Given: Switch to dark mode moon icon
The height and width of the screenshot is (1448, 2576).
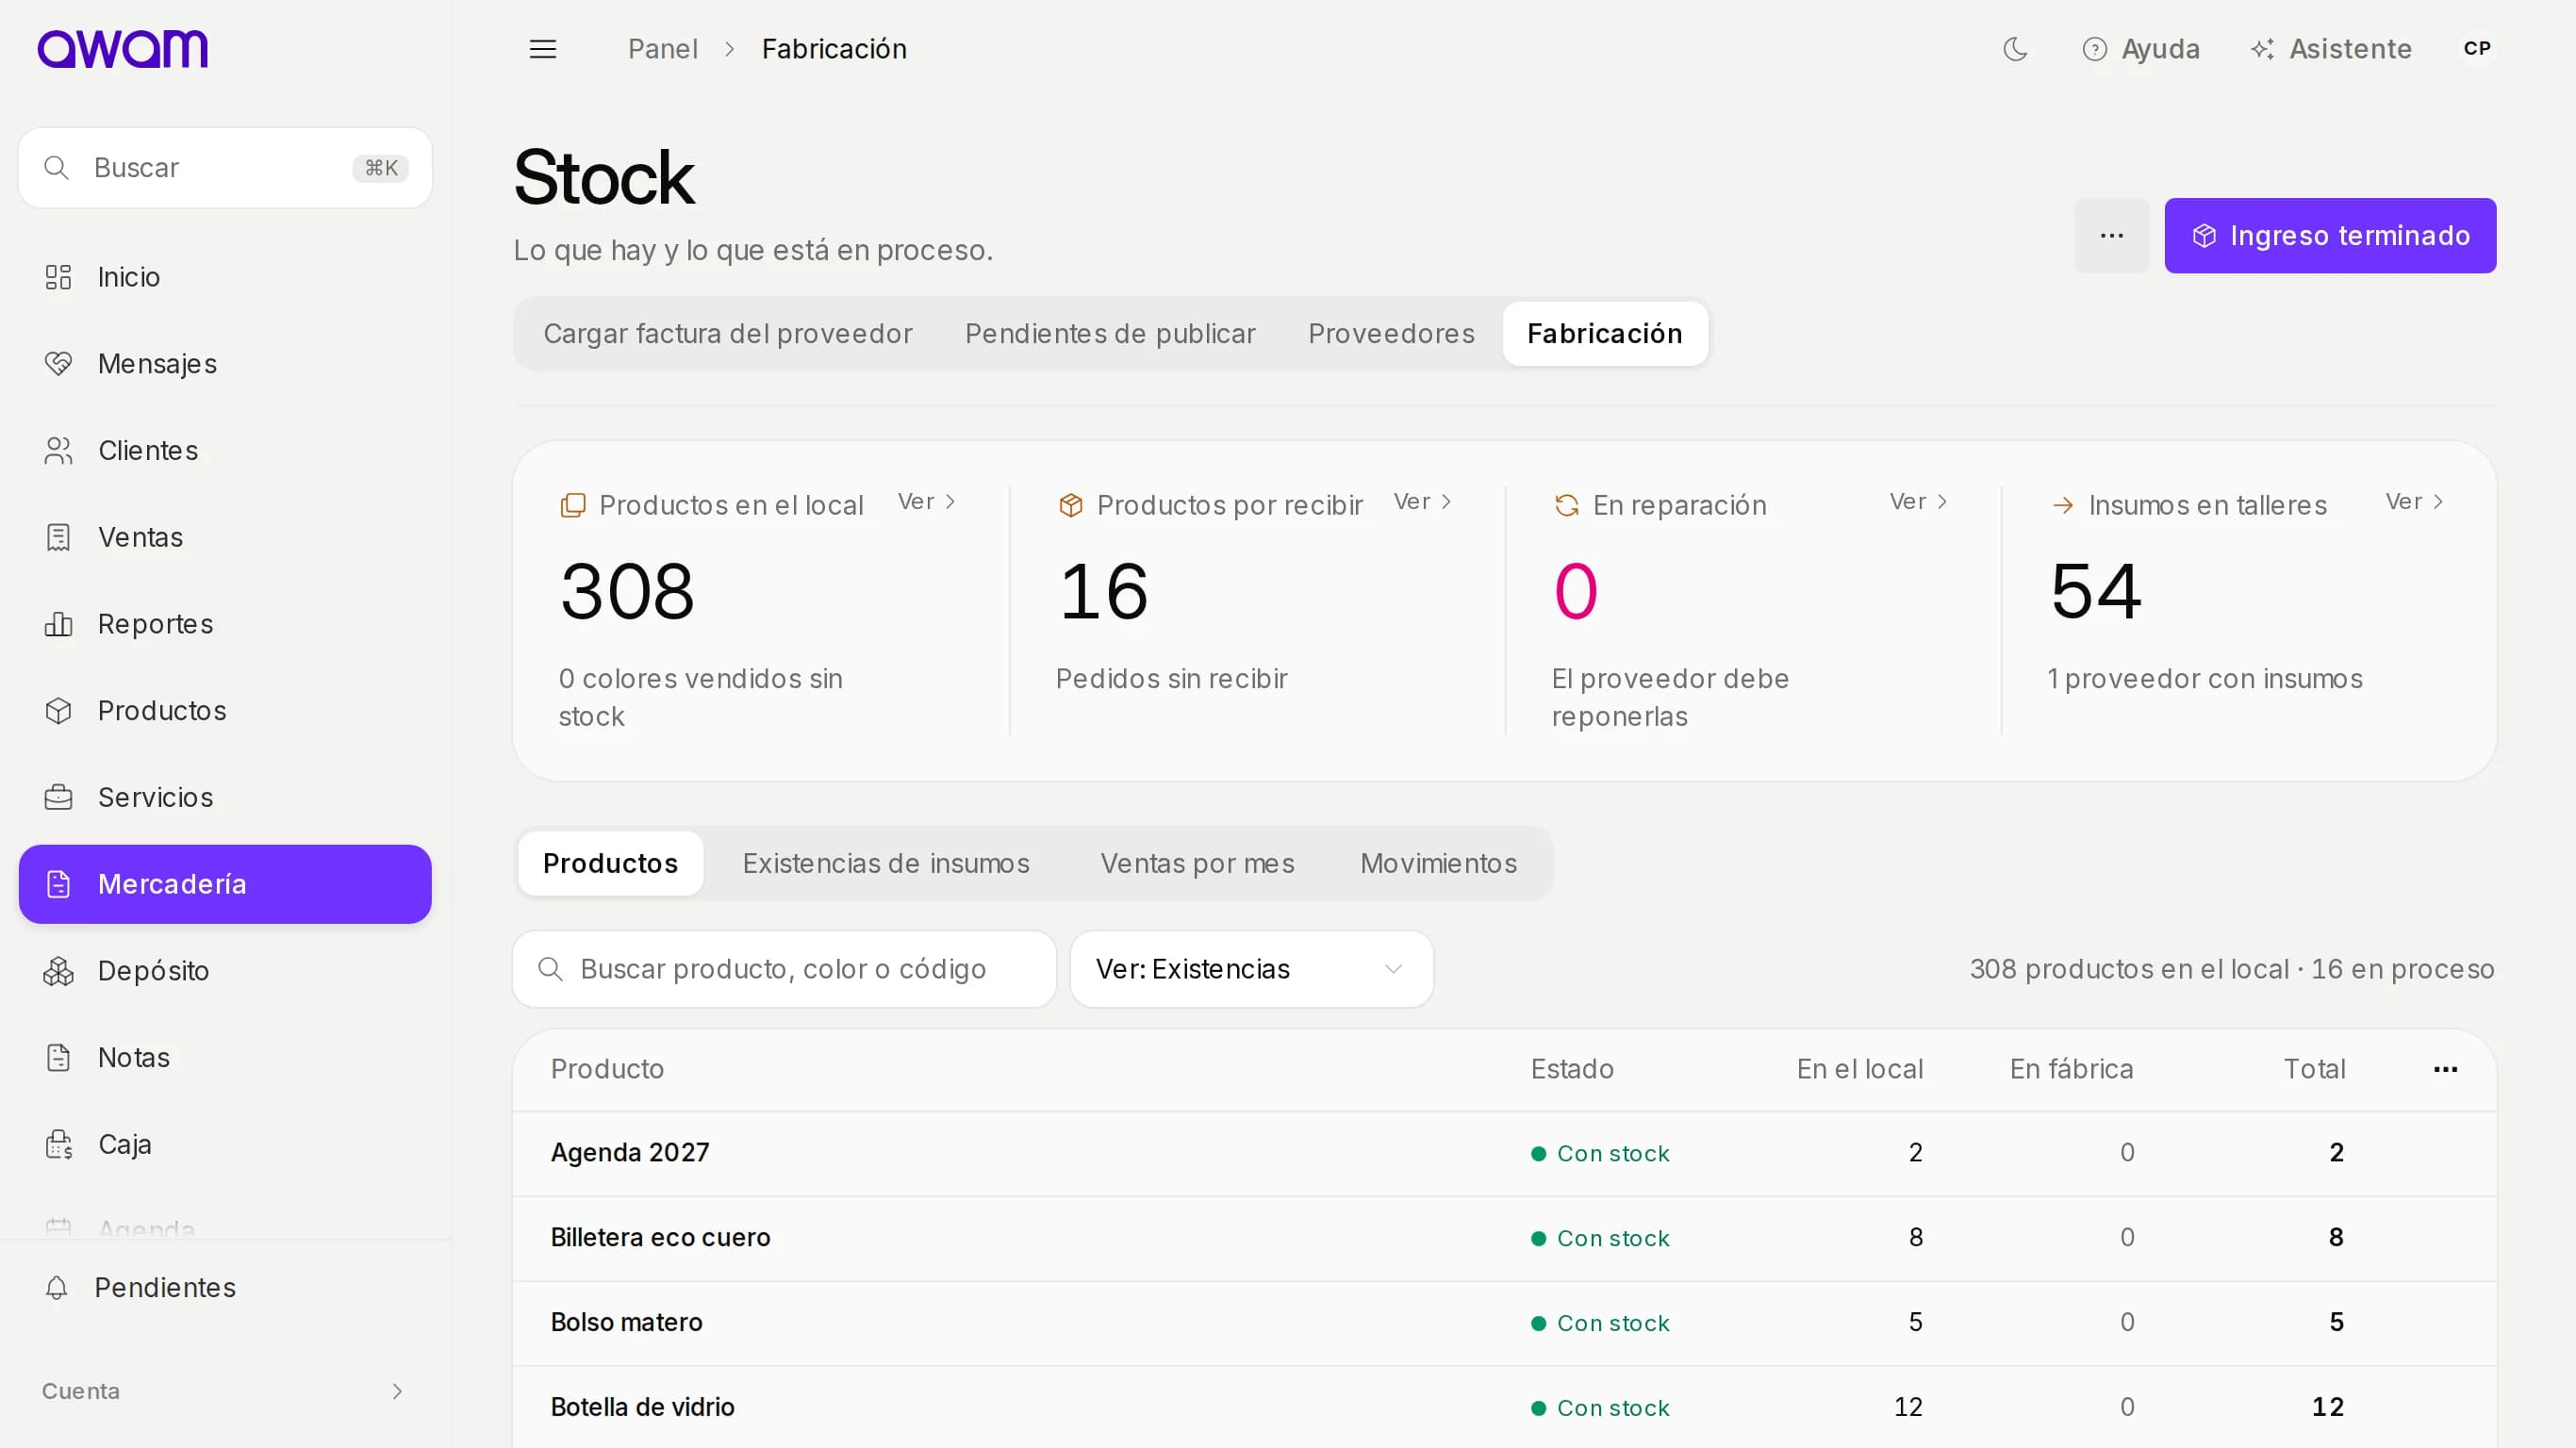Looking at the screenshot, I should (2015, 49).
